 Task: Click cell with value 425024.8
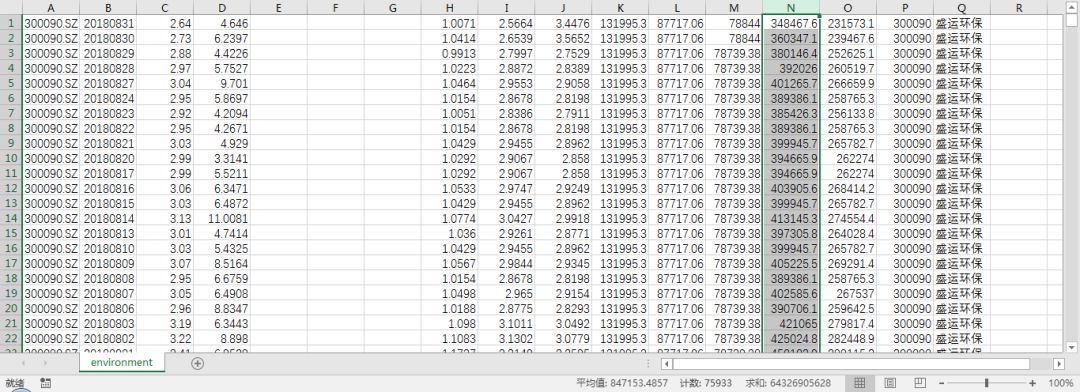(791, 338)
